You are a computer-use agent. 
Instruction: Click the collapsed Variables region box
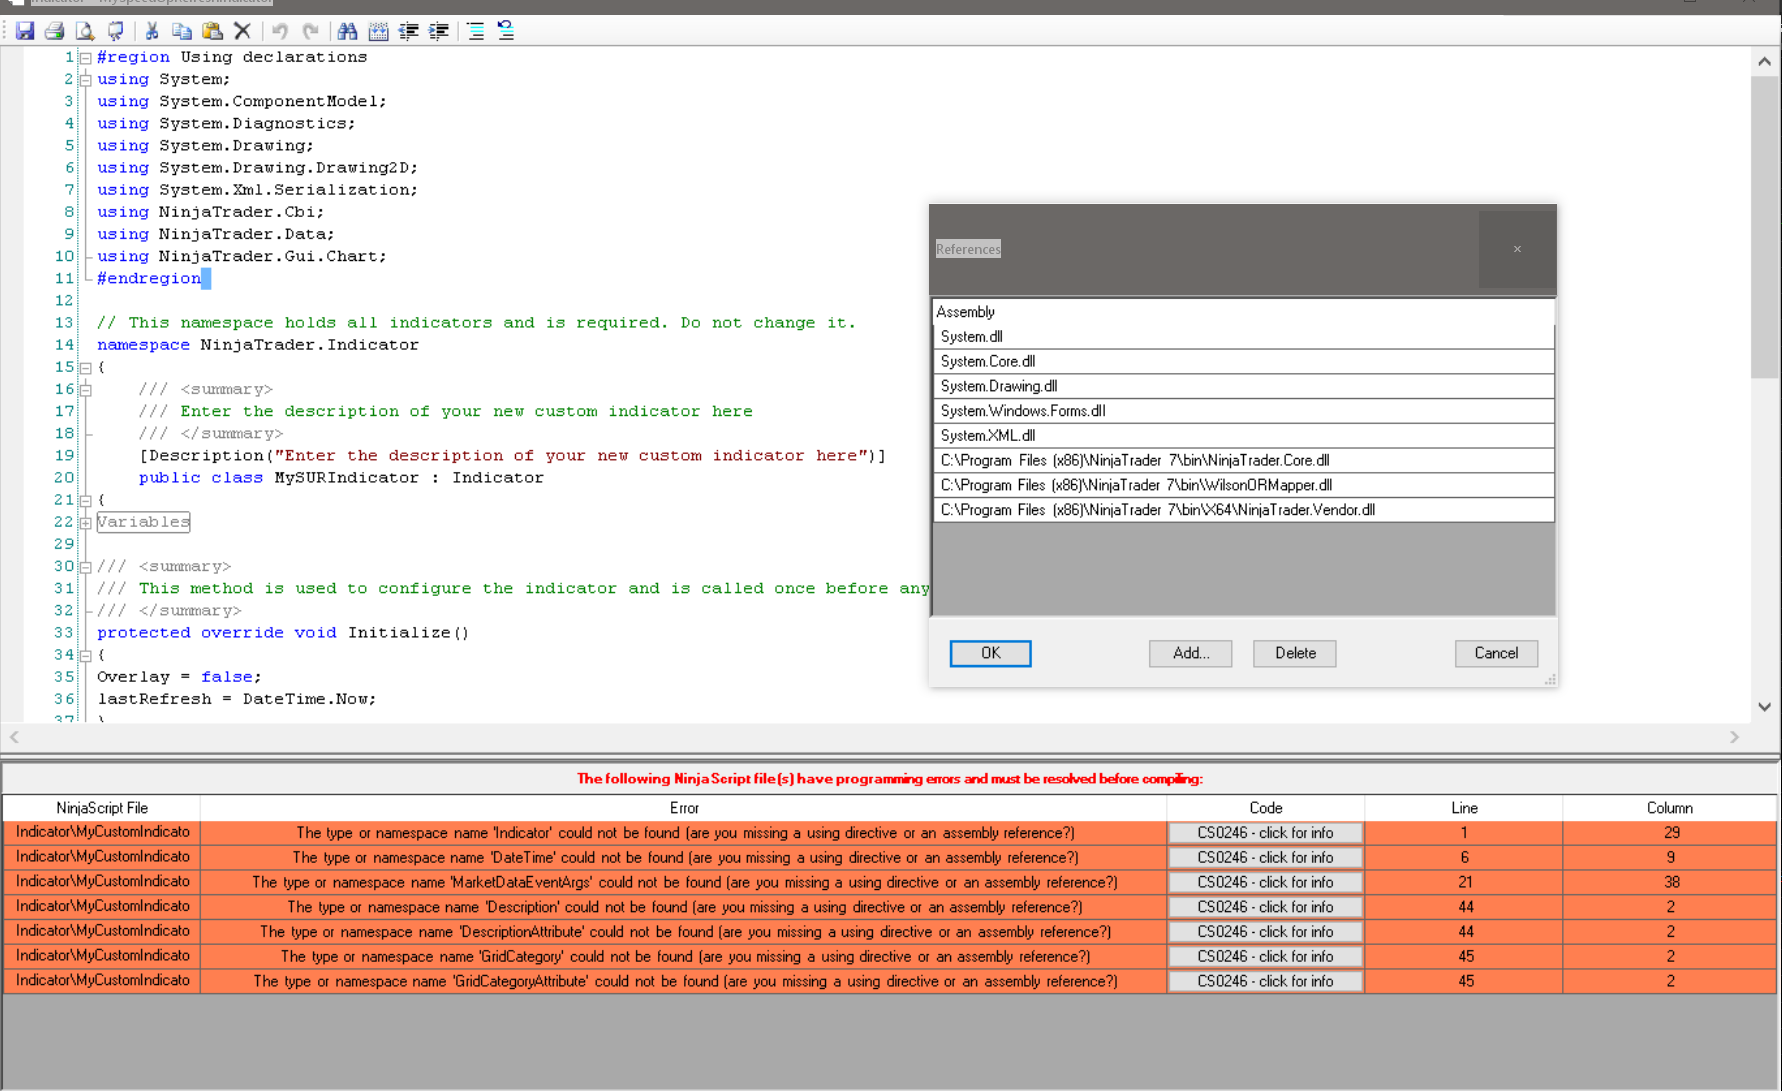(143, 522)
